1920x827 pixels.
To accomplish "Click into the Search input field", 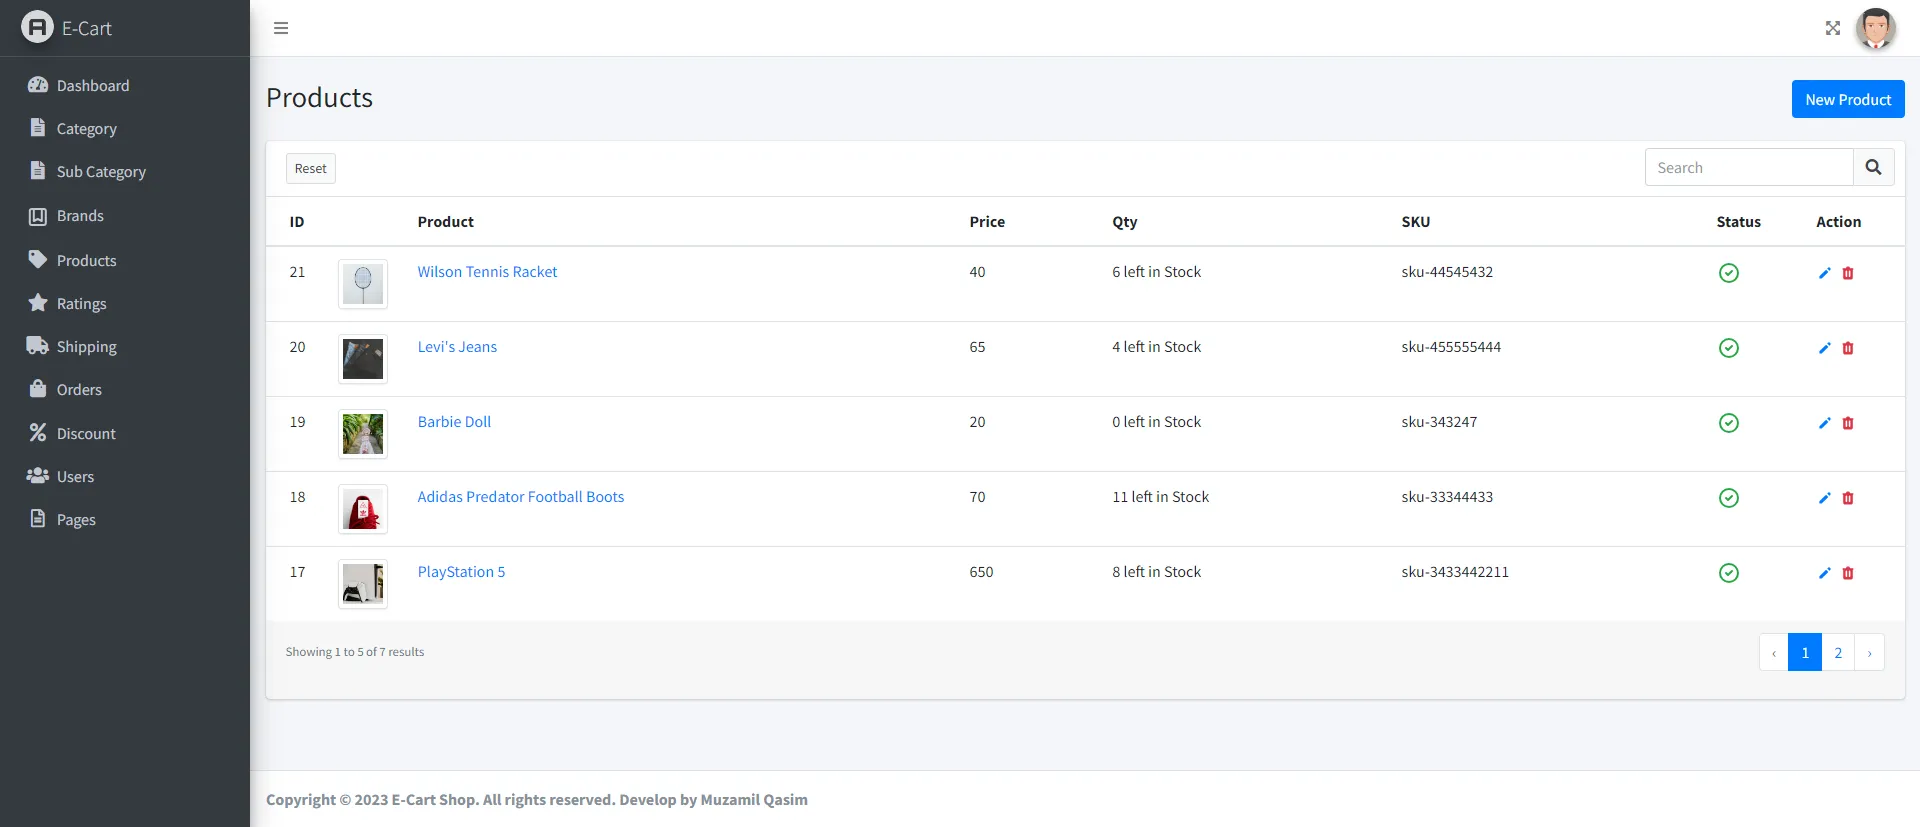I will [1748, 168].
